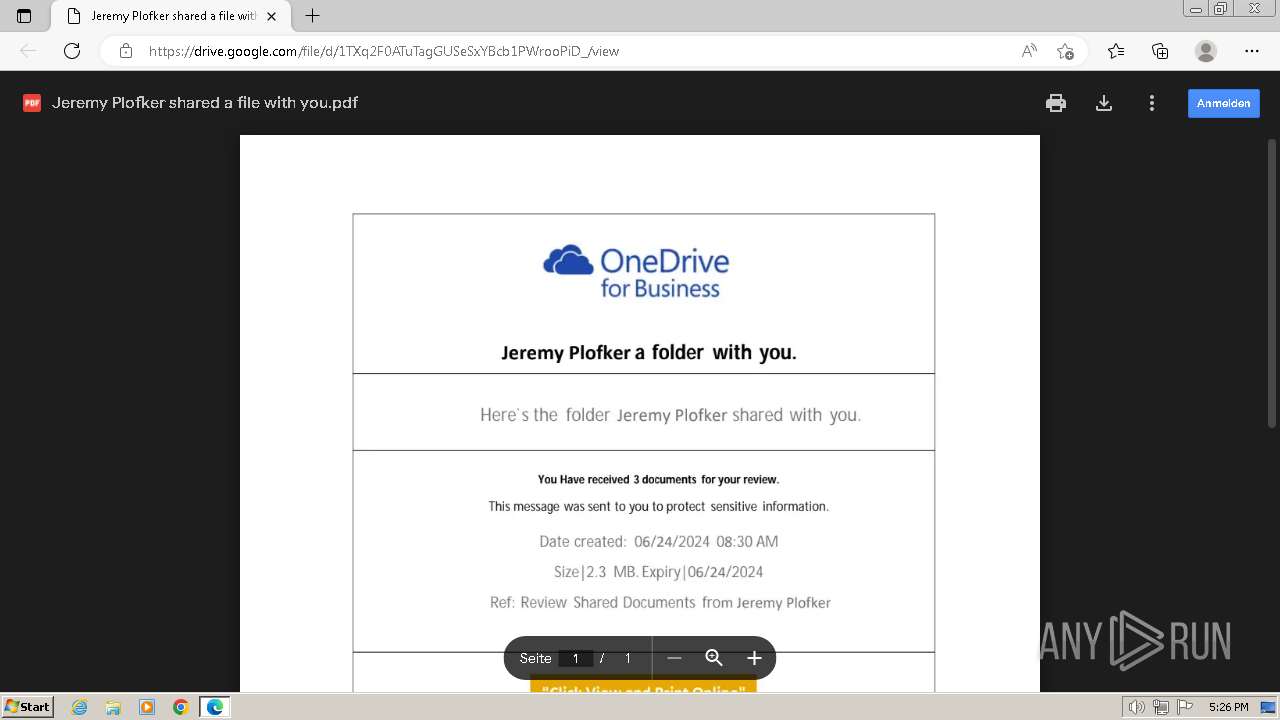The image size is (1280, 720).
Task: Add this page to favorites
Action: 1065,51
